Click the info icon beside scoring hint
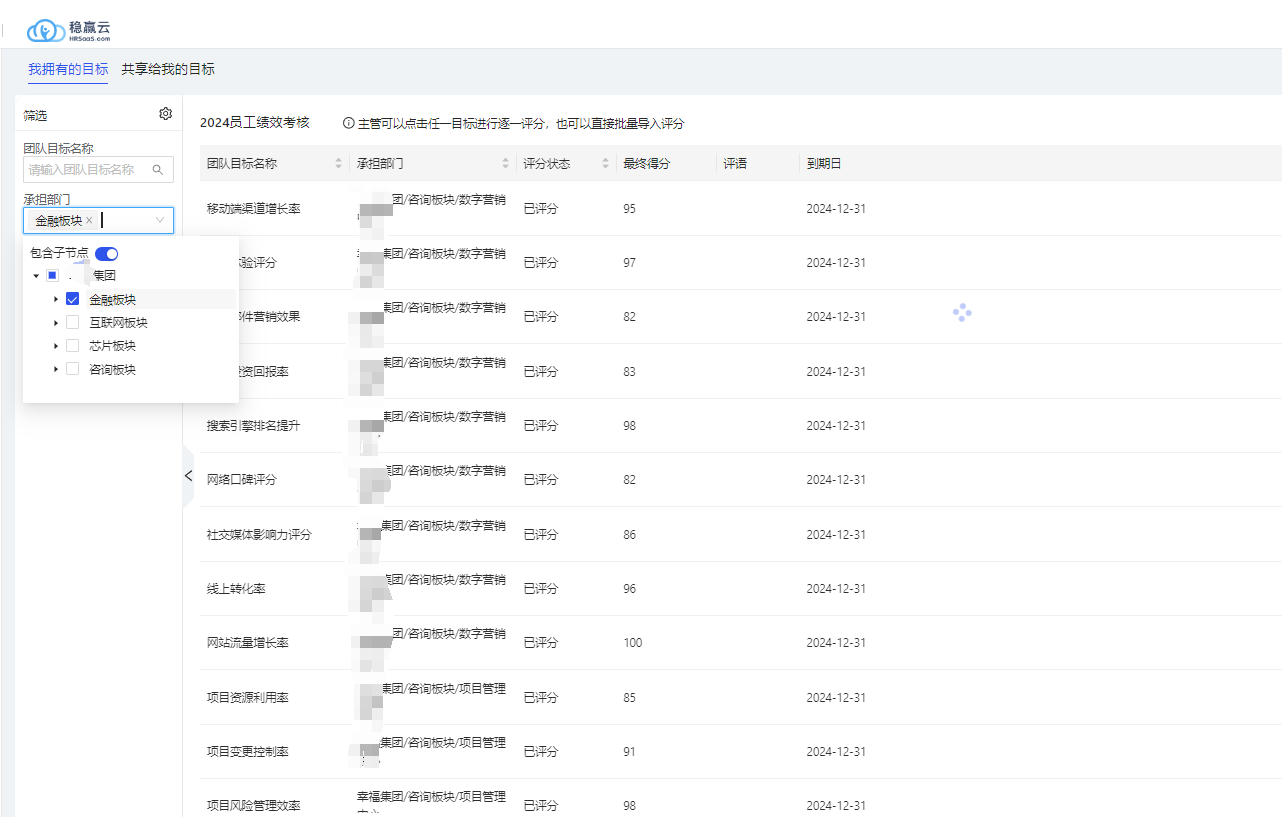 348,124
